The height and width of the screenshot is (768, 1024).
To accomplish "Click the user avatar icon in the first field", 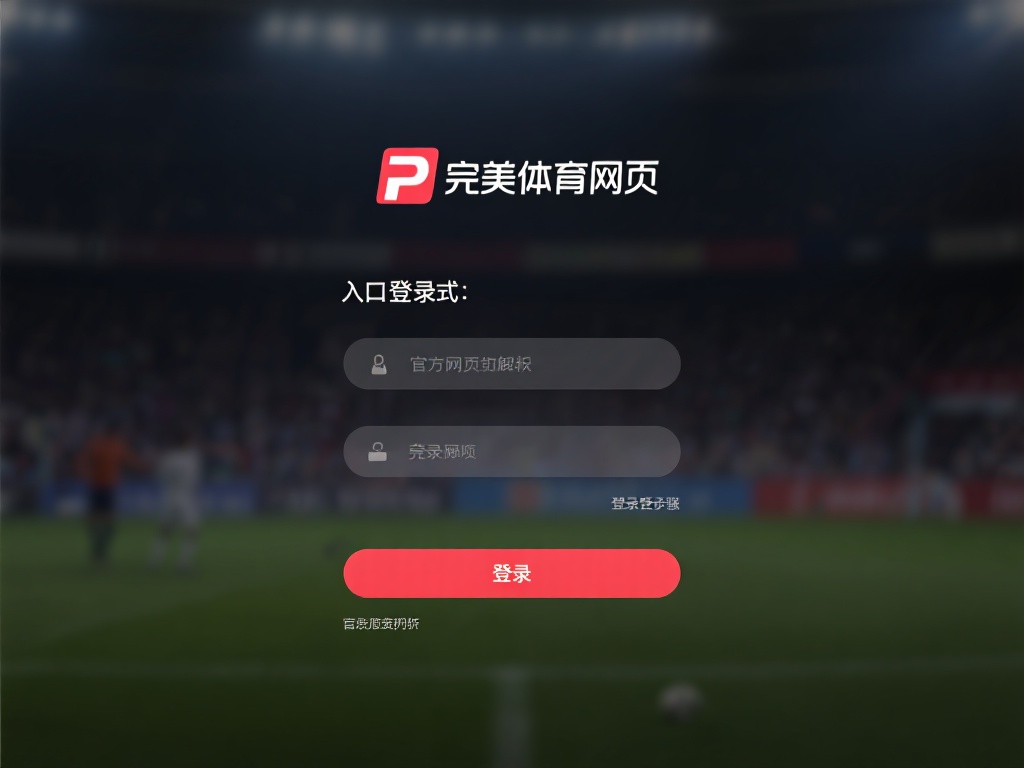I will coord(379,364).
